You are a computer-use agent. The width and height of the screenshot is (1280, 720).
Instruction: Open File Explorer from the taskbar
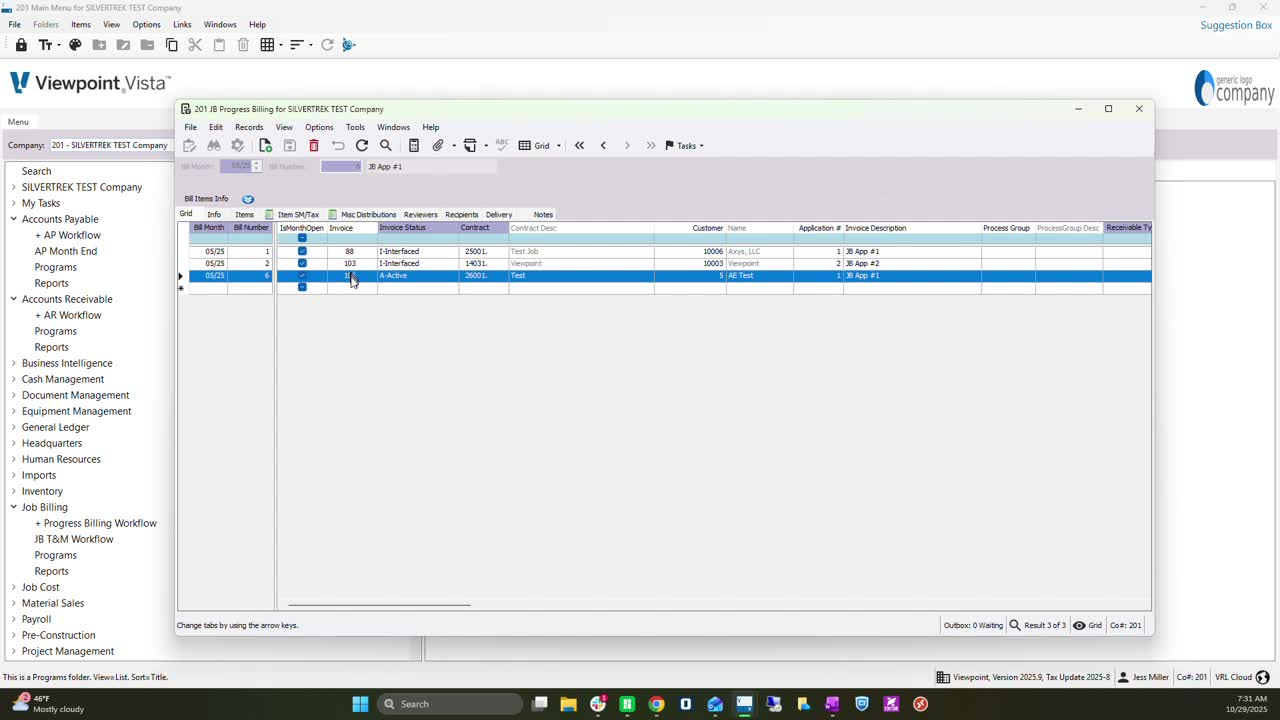click(x=568, y=704)
